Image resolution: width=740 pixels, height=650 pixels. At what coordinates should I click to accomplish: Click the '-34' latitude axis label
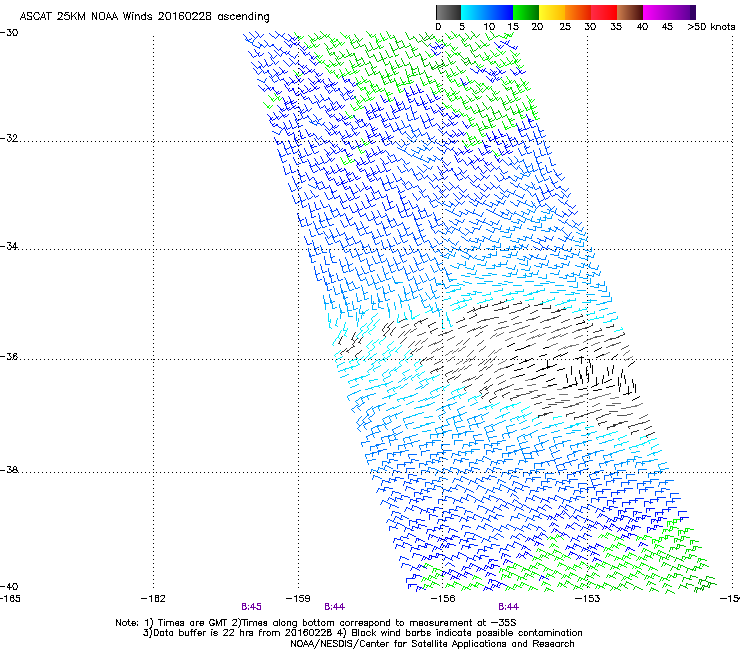[x=9, y=246]
